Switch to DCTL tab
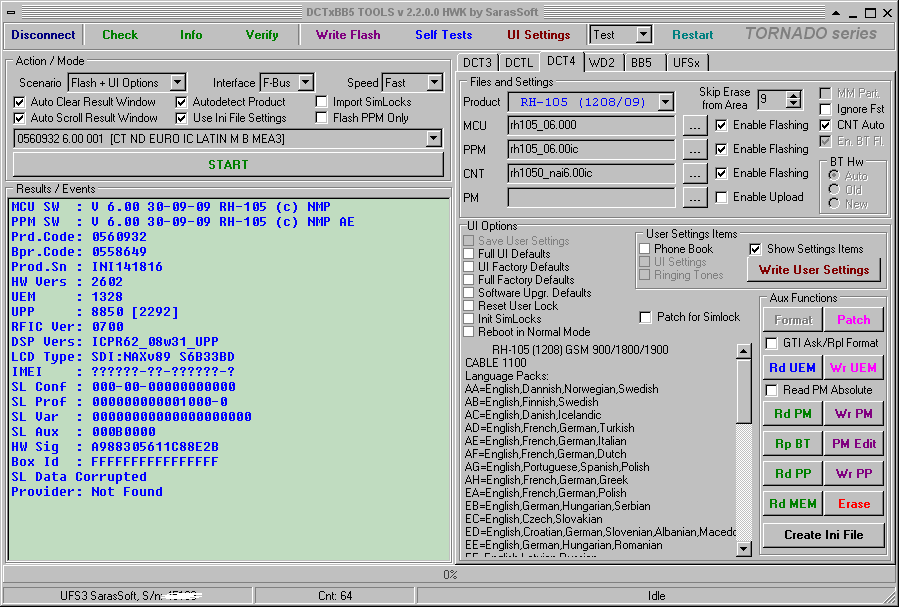This screenshot has width=899, height=607. 519,62
